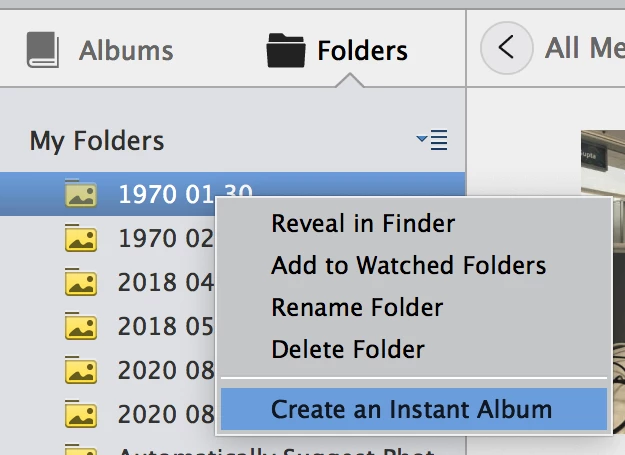Open the My Folders view options menu
This screenshot has width=625, height=455.
click(432, 140)
